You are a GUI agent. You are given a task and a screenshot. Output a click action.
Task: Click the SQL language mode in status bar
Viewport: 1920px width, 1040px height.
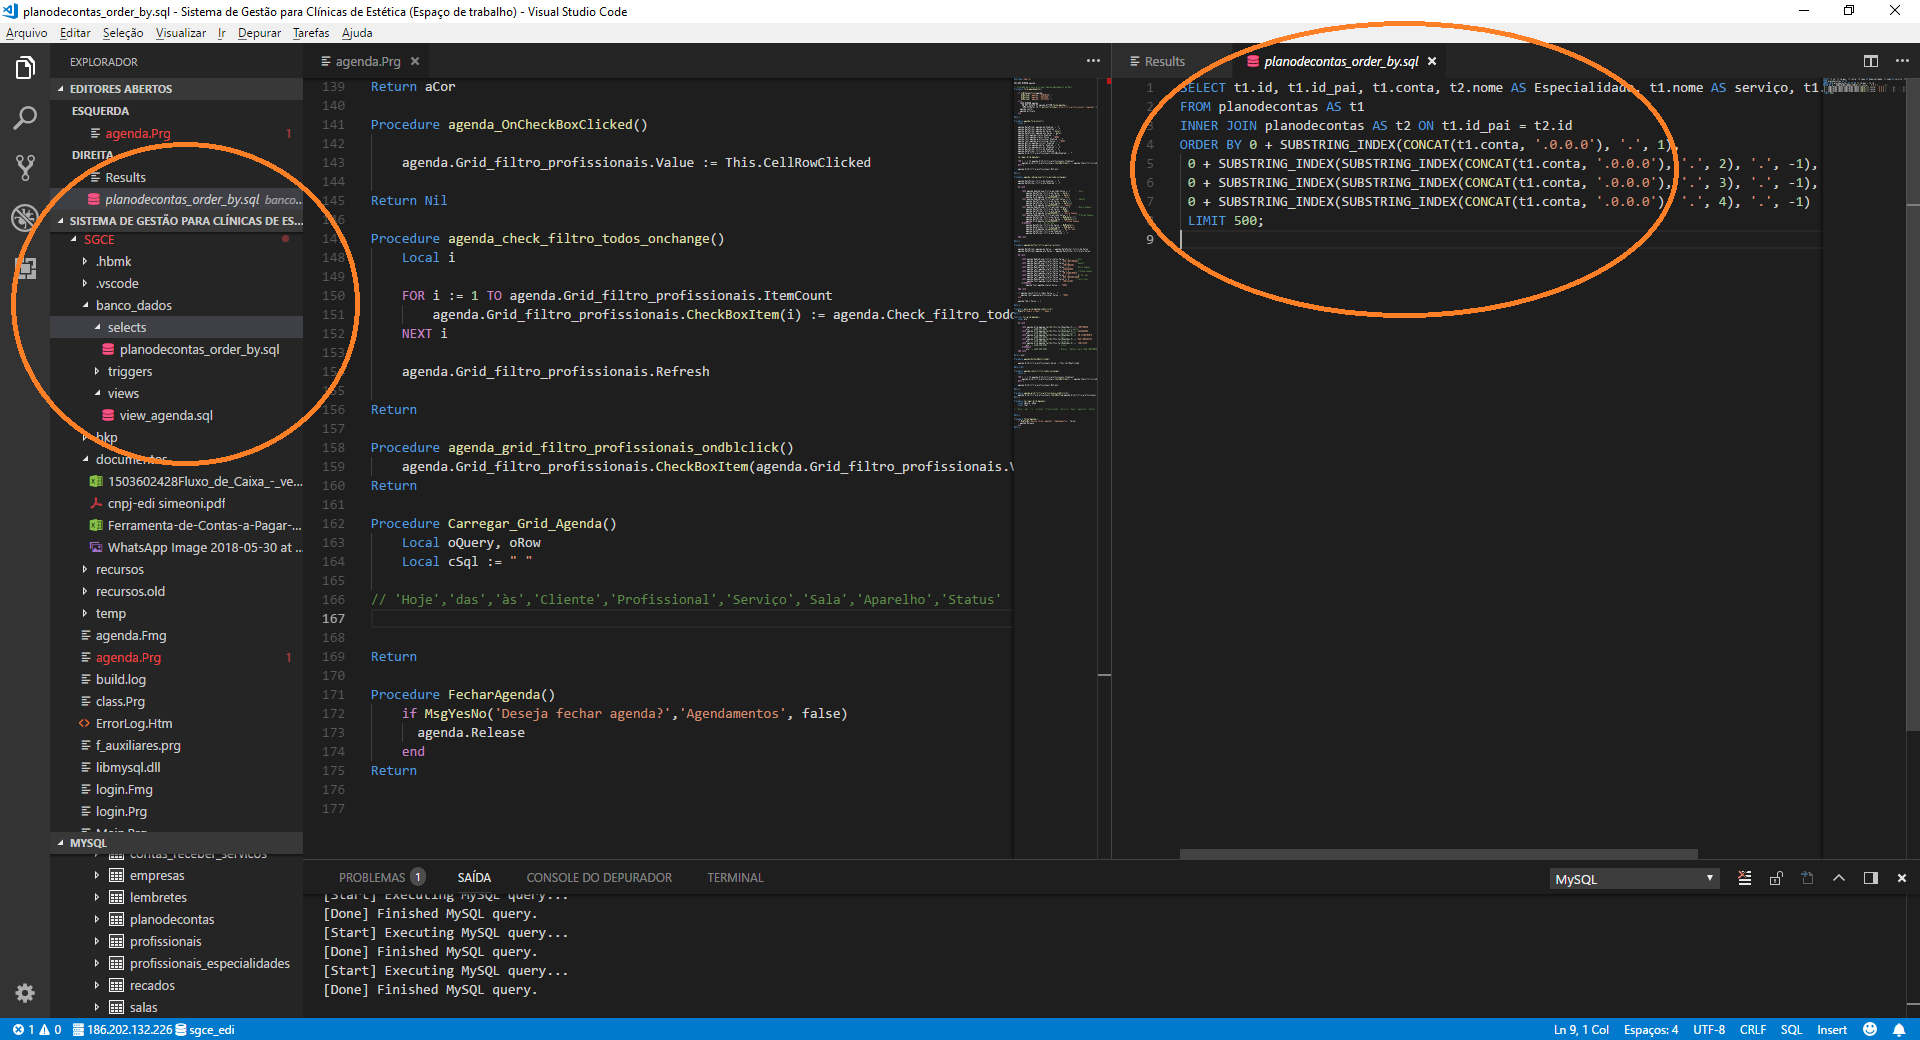(x=1790, y=1029)
